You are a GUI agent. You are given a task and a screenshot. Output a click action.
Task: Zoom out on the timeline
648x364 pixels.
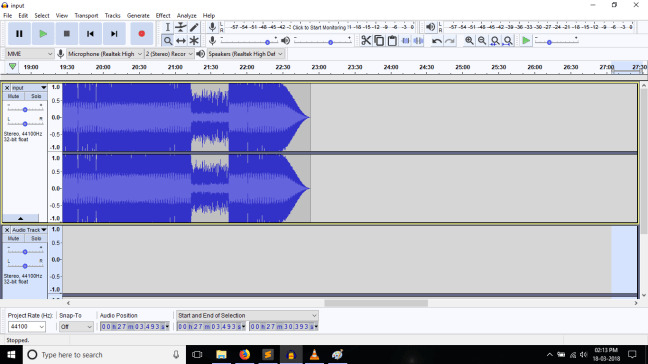click(x=482, y=40)
